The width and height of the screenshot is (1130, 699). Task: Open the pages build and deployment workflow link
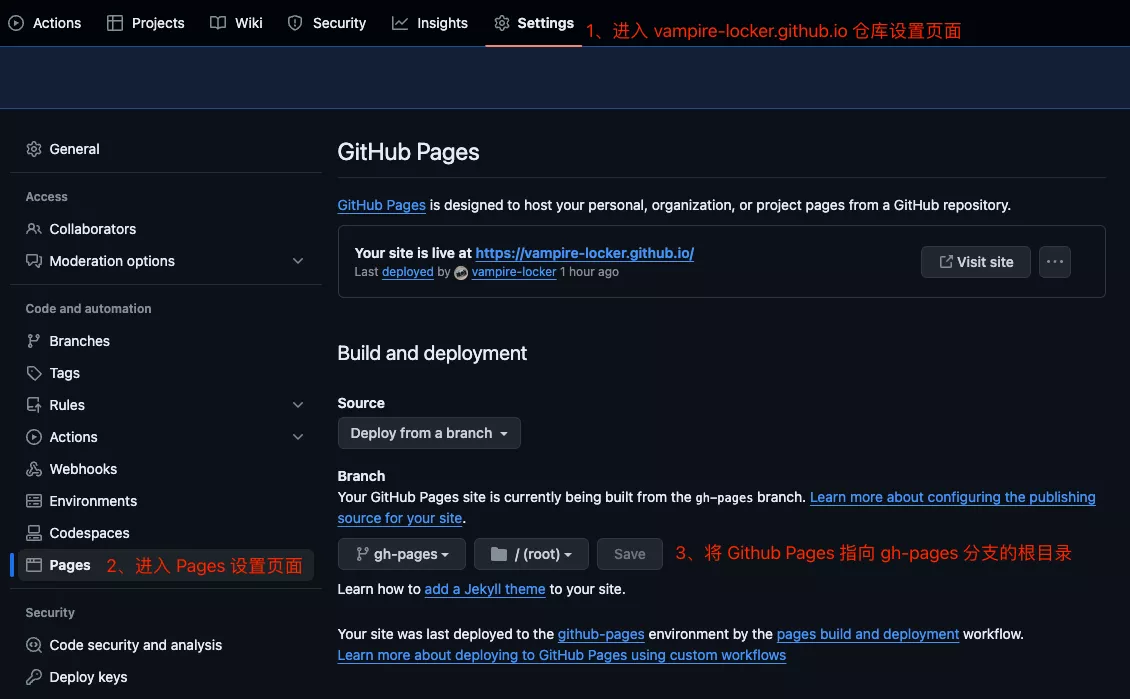pyautogui.click(x=868, y=634)
